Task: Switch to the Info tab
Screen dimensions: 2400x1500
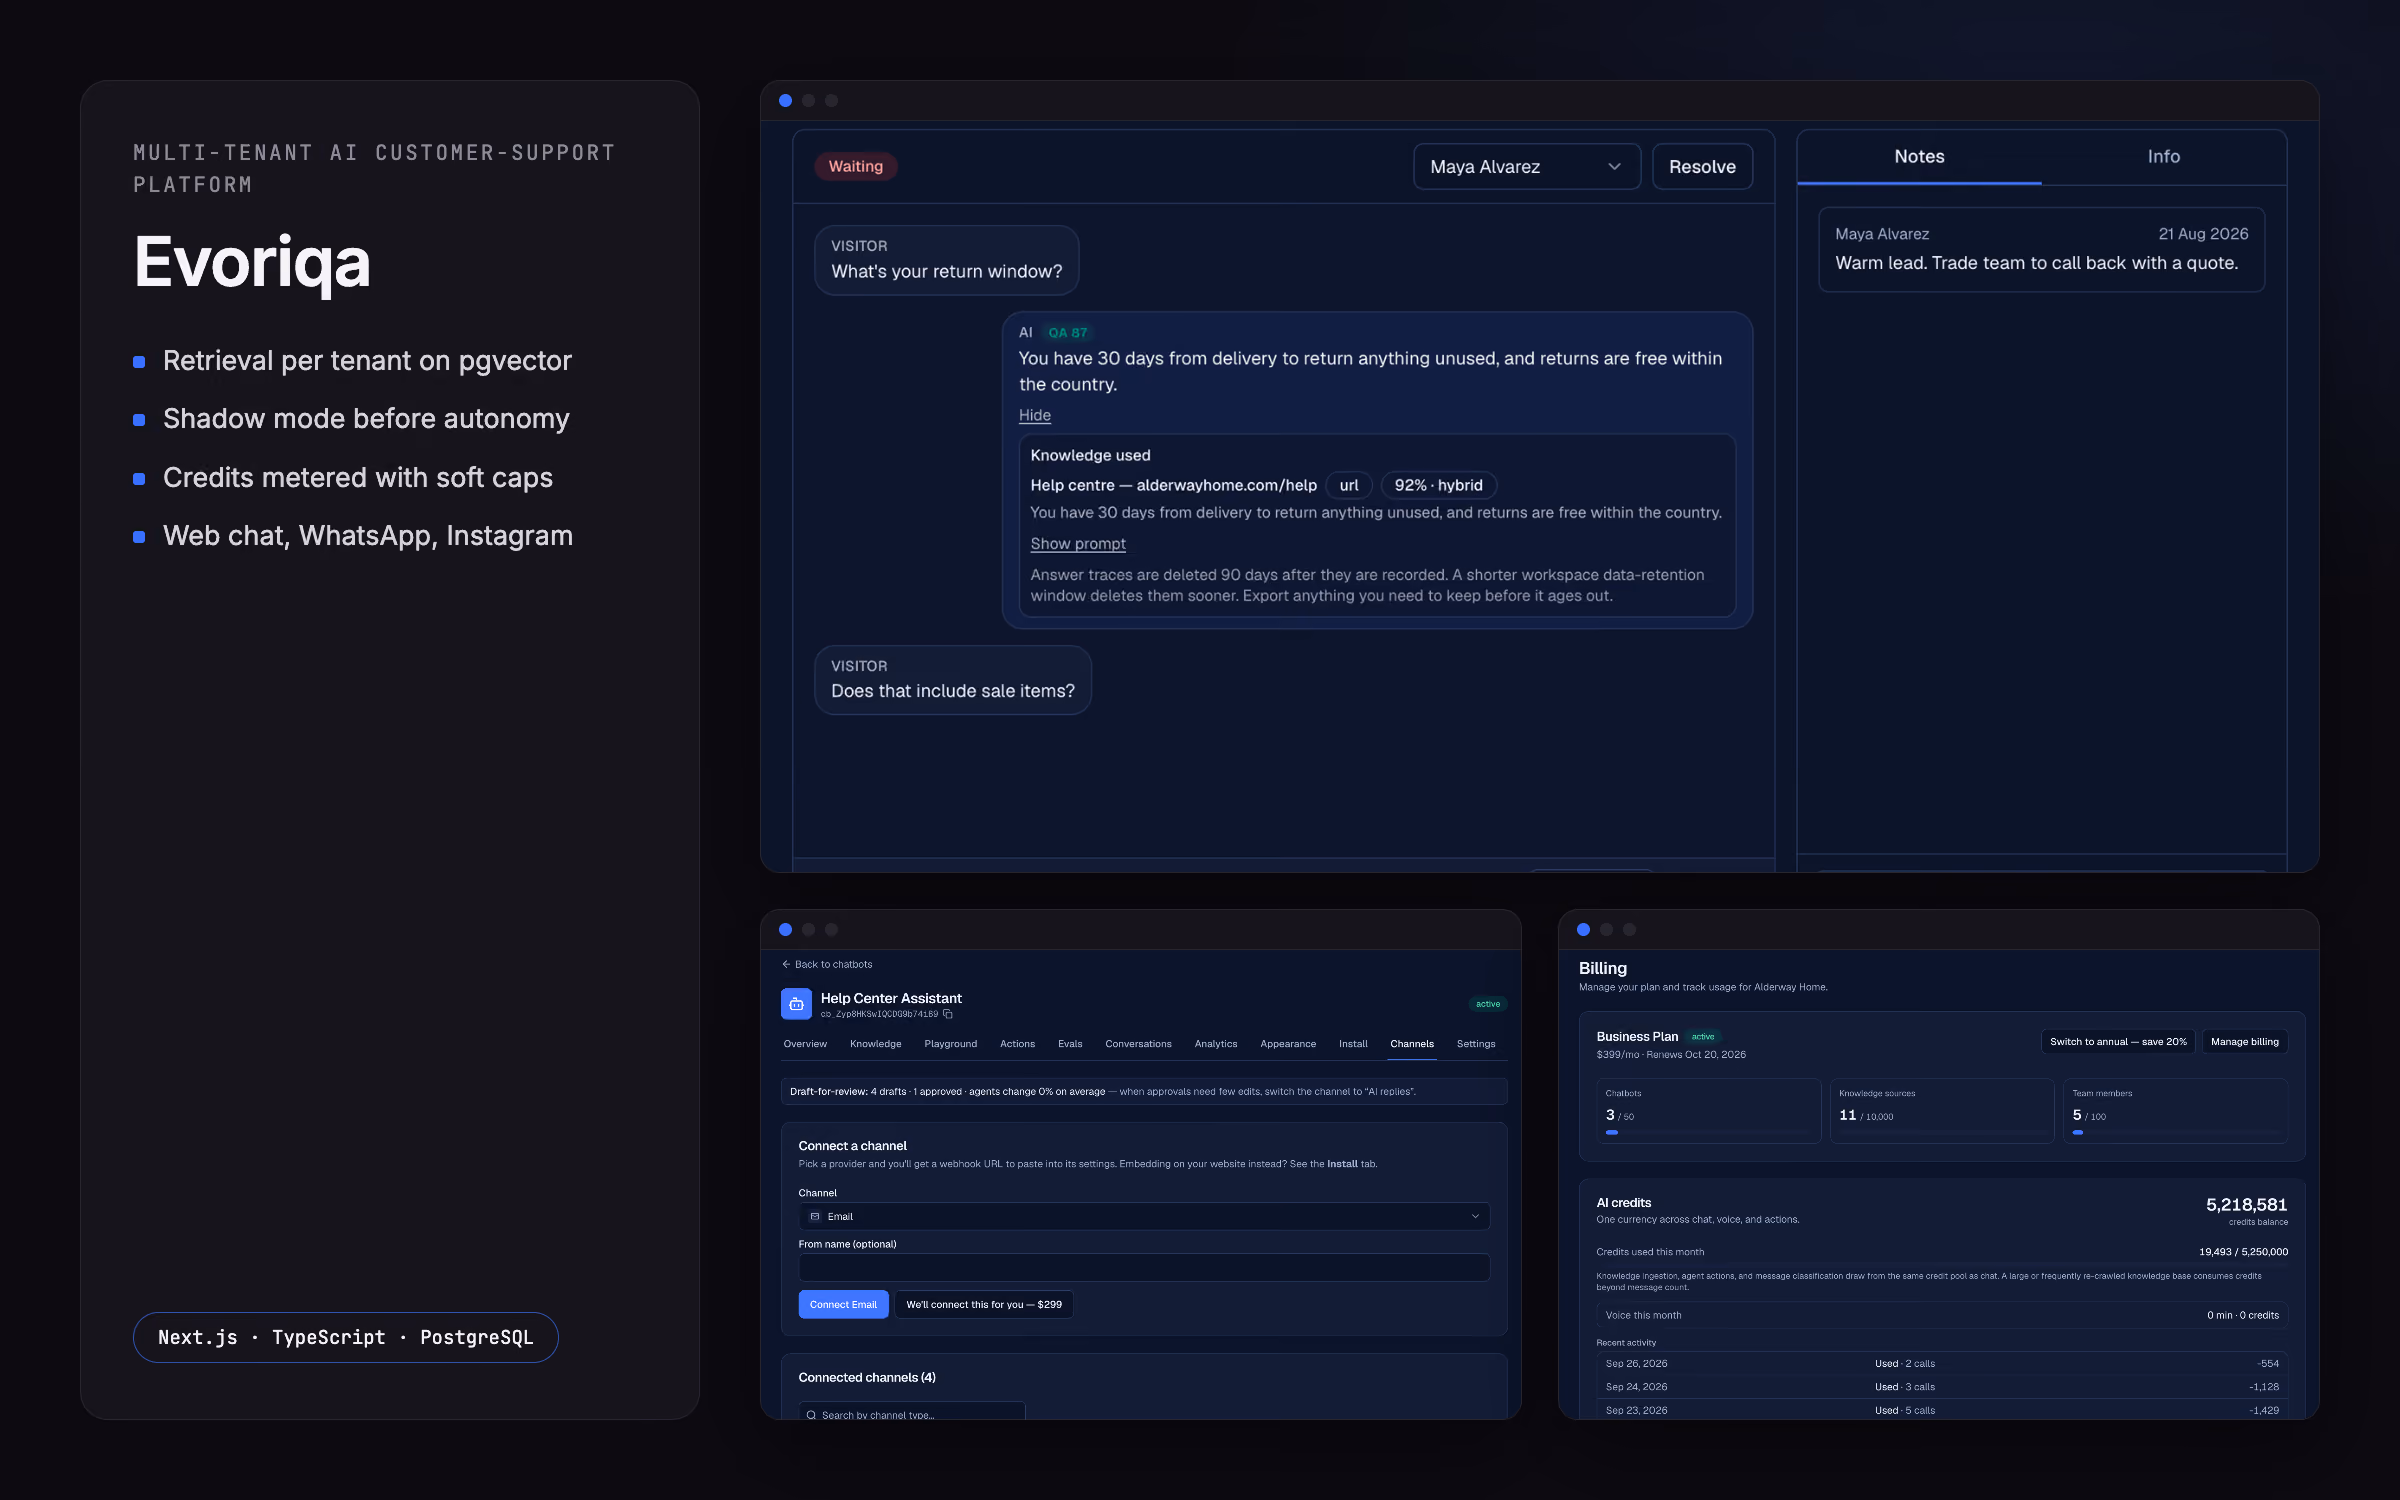Action: click(x=2163, y=157)
